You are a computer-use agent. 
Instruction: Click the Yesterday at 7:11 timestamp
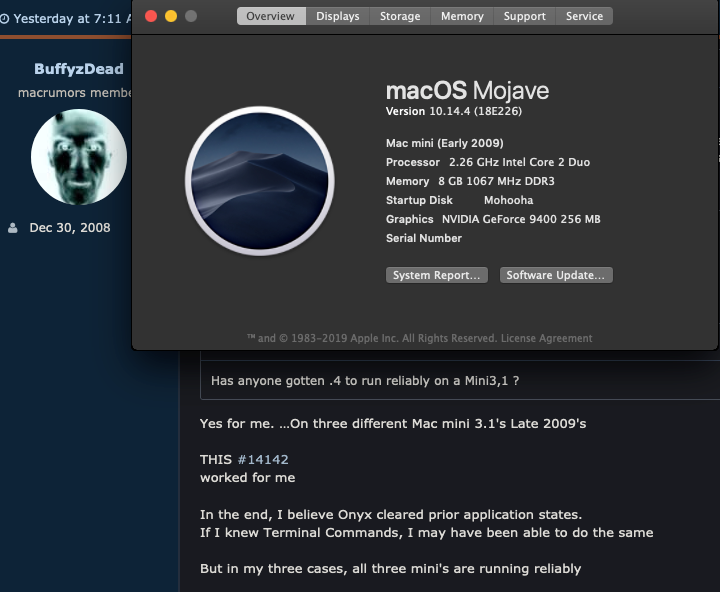(72, 19)
